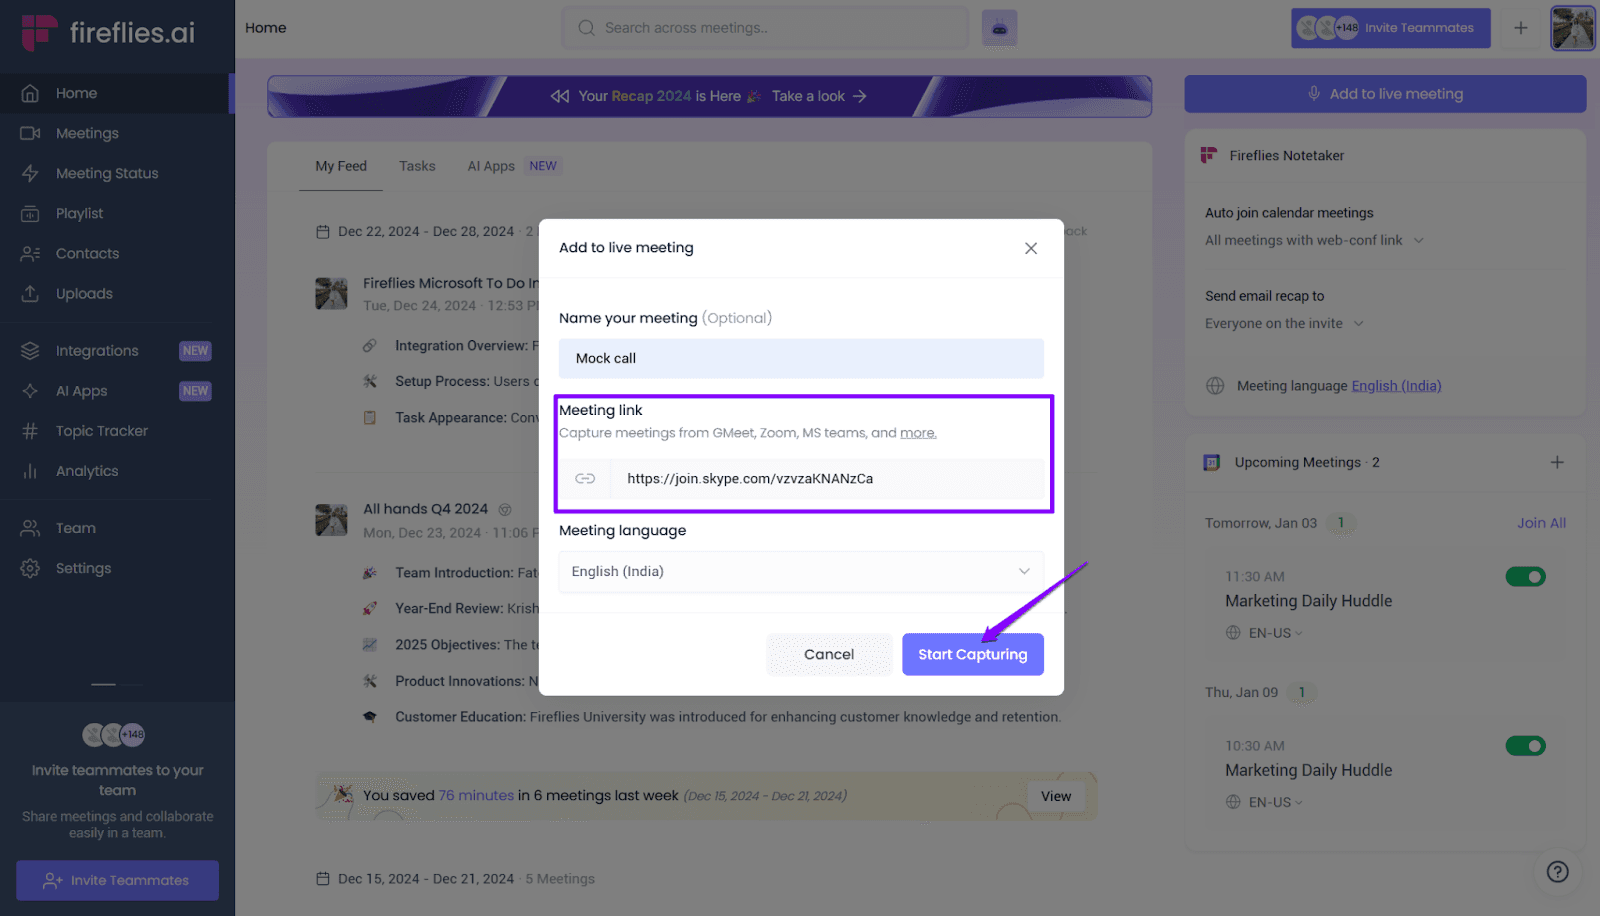This screenshot has width=1600, height=916.
Task: Click the Settings gear icon
Action: (30, 568)
